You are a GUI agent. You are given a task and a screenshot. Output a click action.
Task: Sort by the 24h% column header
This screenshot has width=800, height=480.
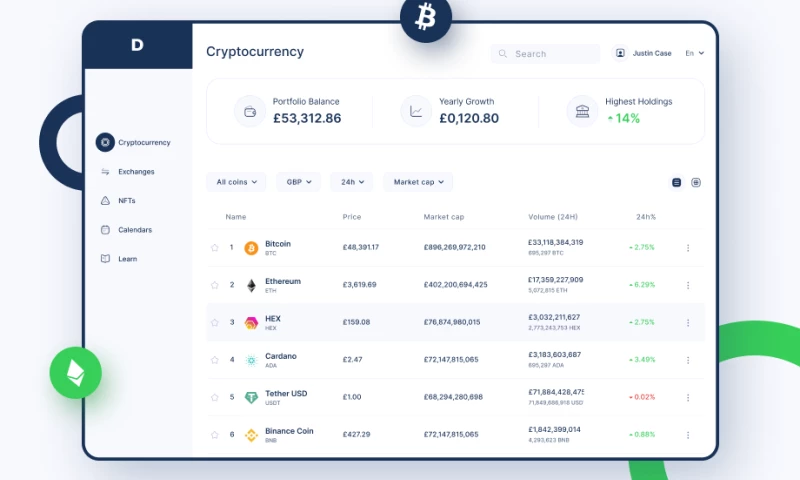click(646, 217)
